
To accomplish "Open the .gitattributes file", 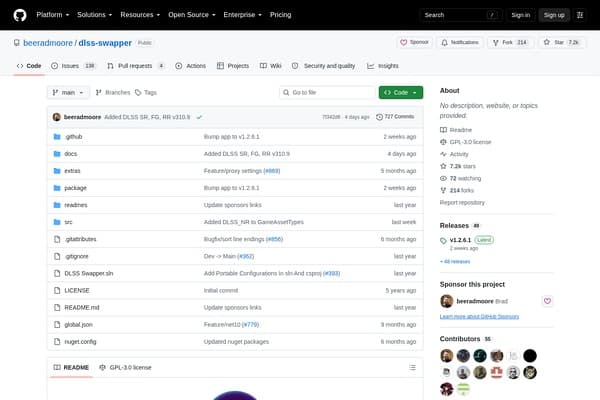I will [80, 239].
